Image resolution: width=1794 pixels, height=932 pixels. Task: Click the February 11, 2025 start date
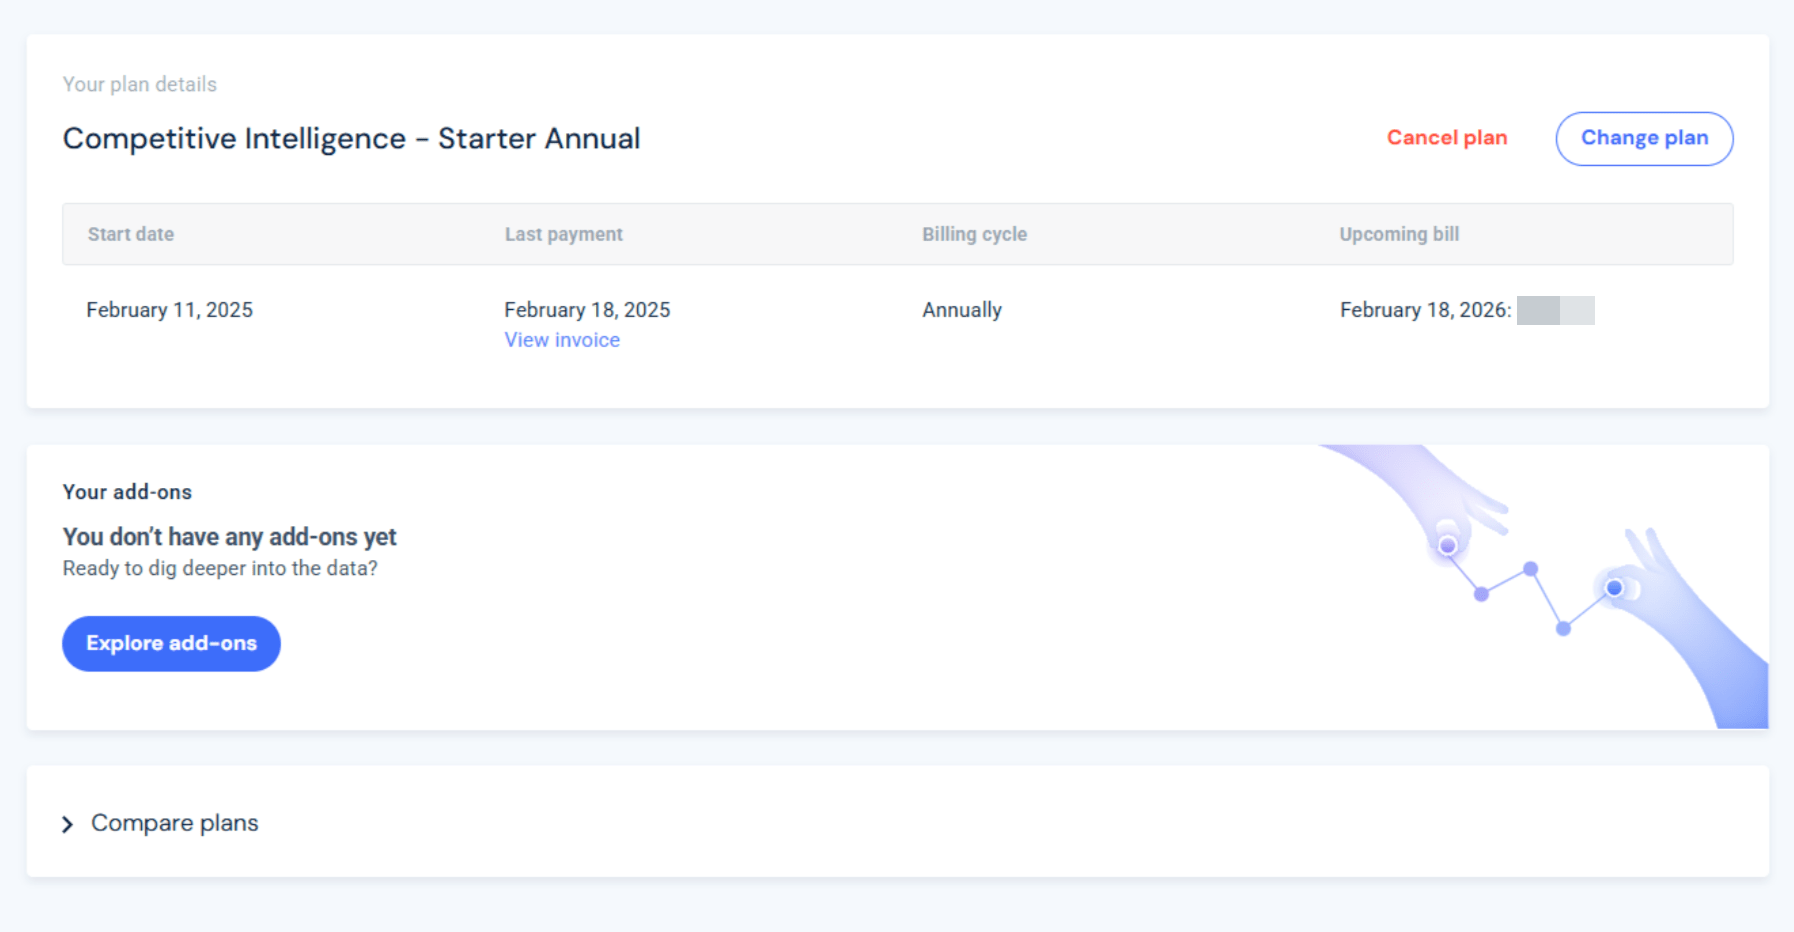pos(169,310)
